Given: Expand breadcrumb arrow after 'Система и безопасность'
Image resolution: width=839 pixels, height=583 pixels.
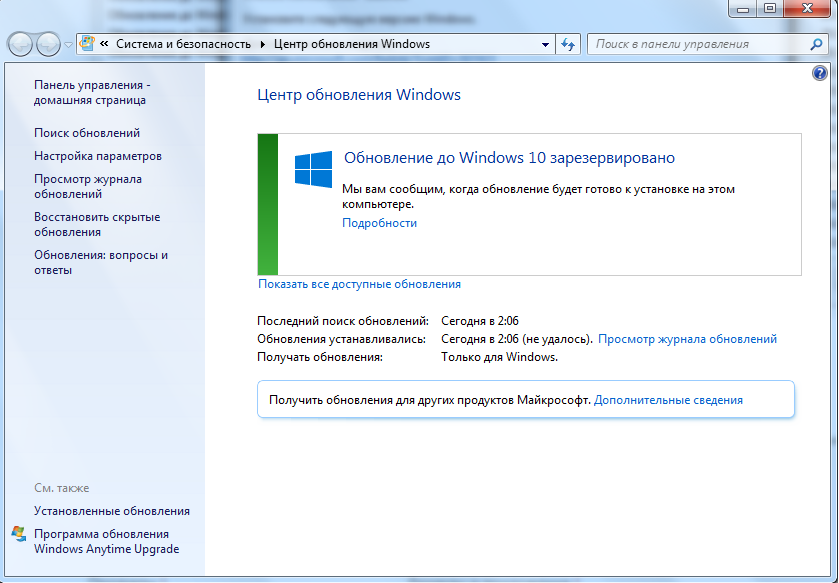Looking at the screenshot, I should click(x=263, y=44).
